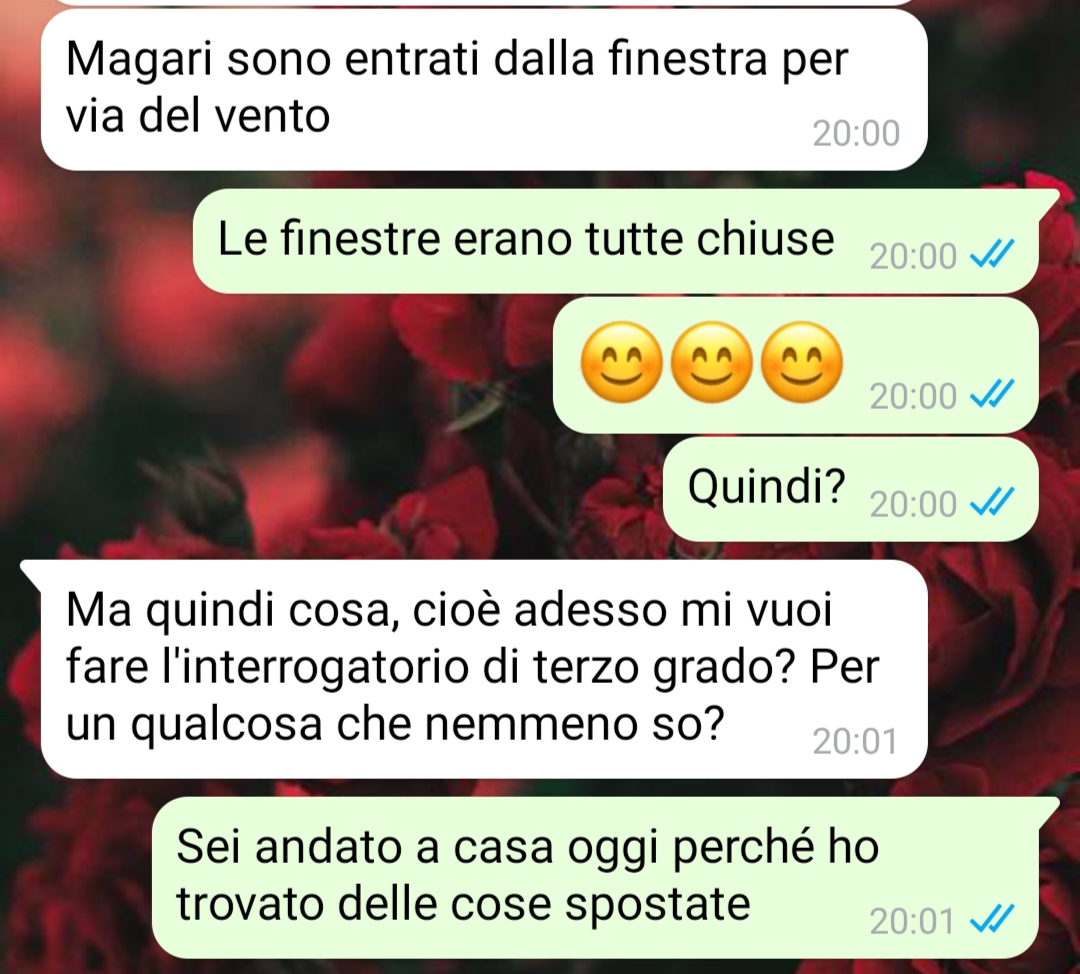
Task: Click read ticks on 'cose spostate' message
Action: coord(992,920)
